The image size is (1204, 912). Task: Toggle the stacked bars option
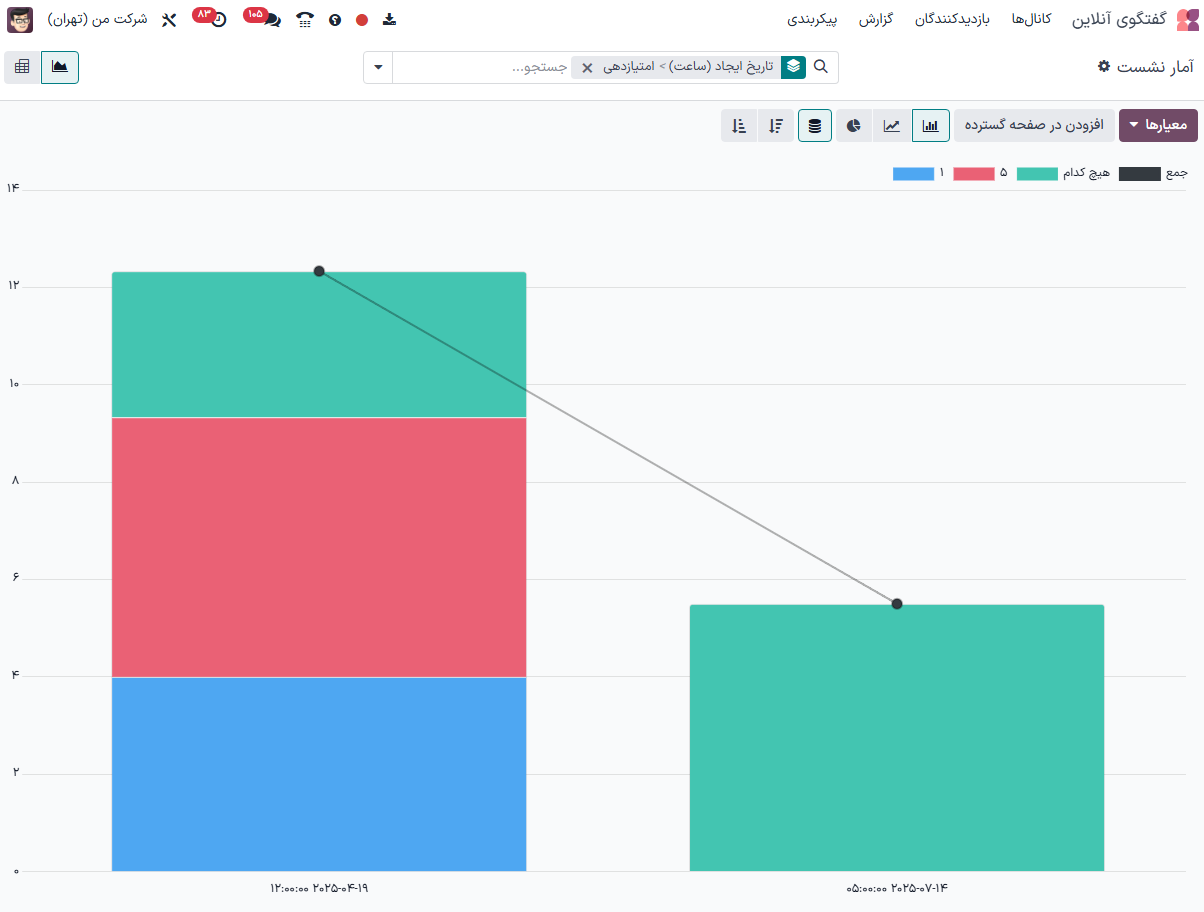[815, 126]
